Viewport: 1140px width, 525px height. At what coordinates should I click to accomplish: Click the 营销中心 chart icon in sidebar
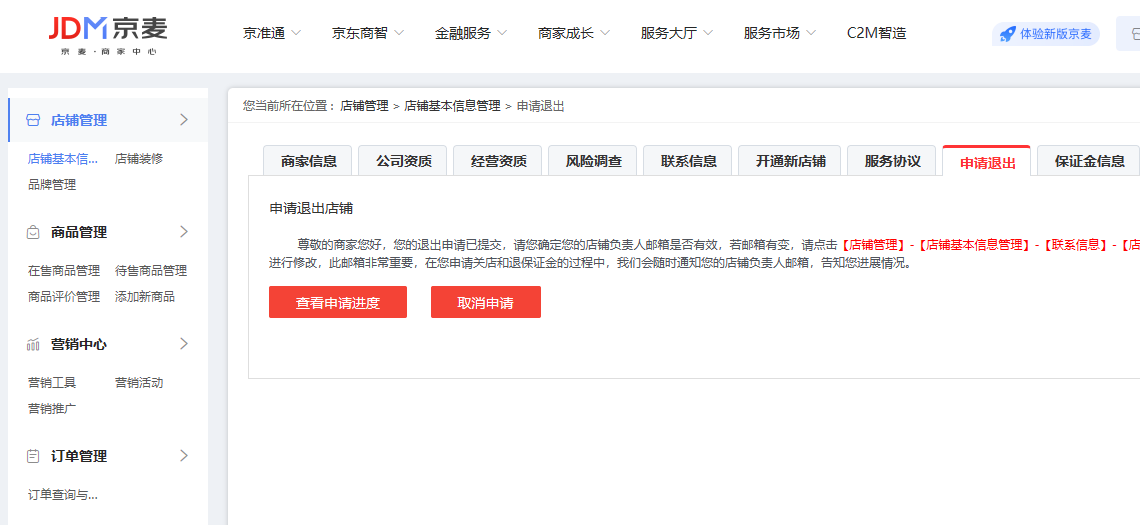tap(32, 344)
